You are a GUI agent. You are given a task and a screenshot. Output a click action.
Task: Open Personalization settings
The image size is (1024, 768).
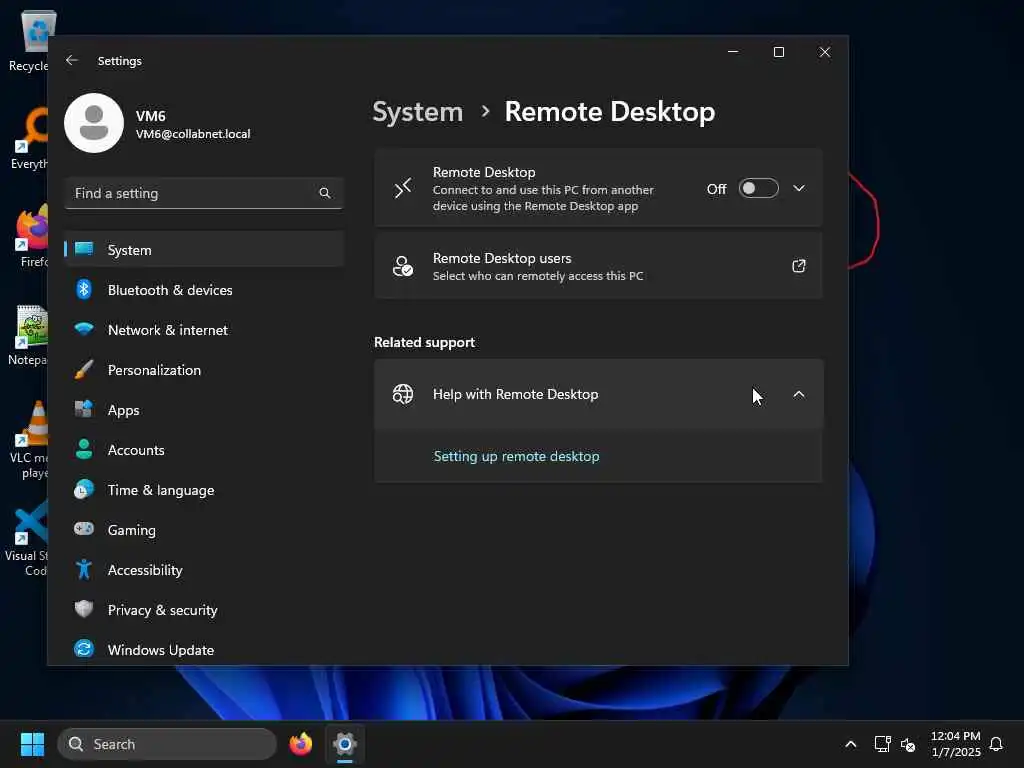204,370
